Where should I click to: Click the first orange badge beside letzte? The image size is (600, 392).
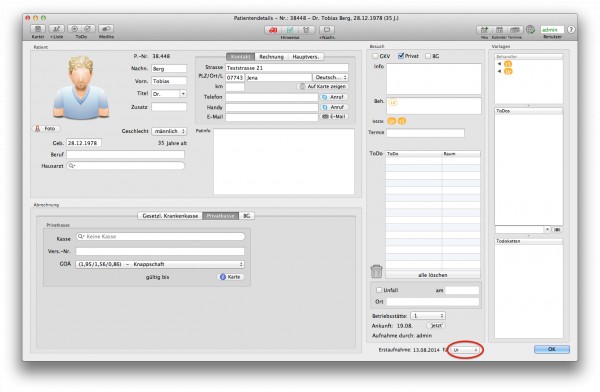[392, 121]
